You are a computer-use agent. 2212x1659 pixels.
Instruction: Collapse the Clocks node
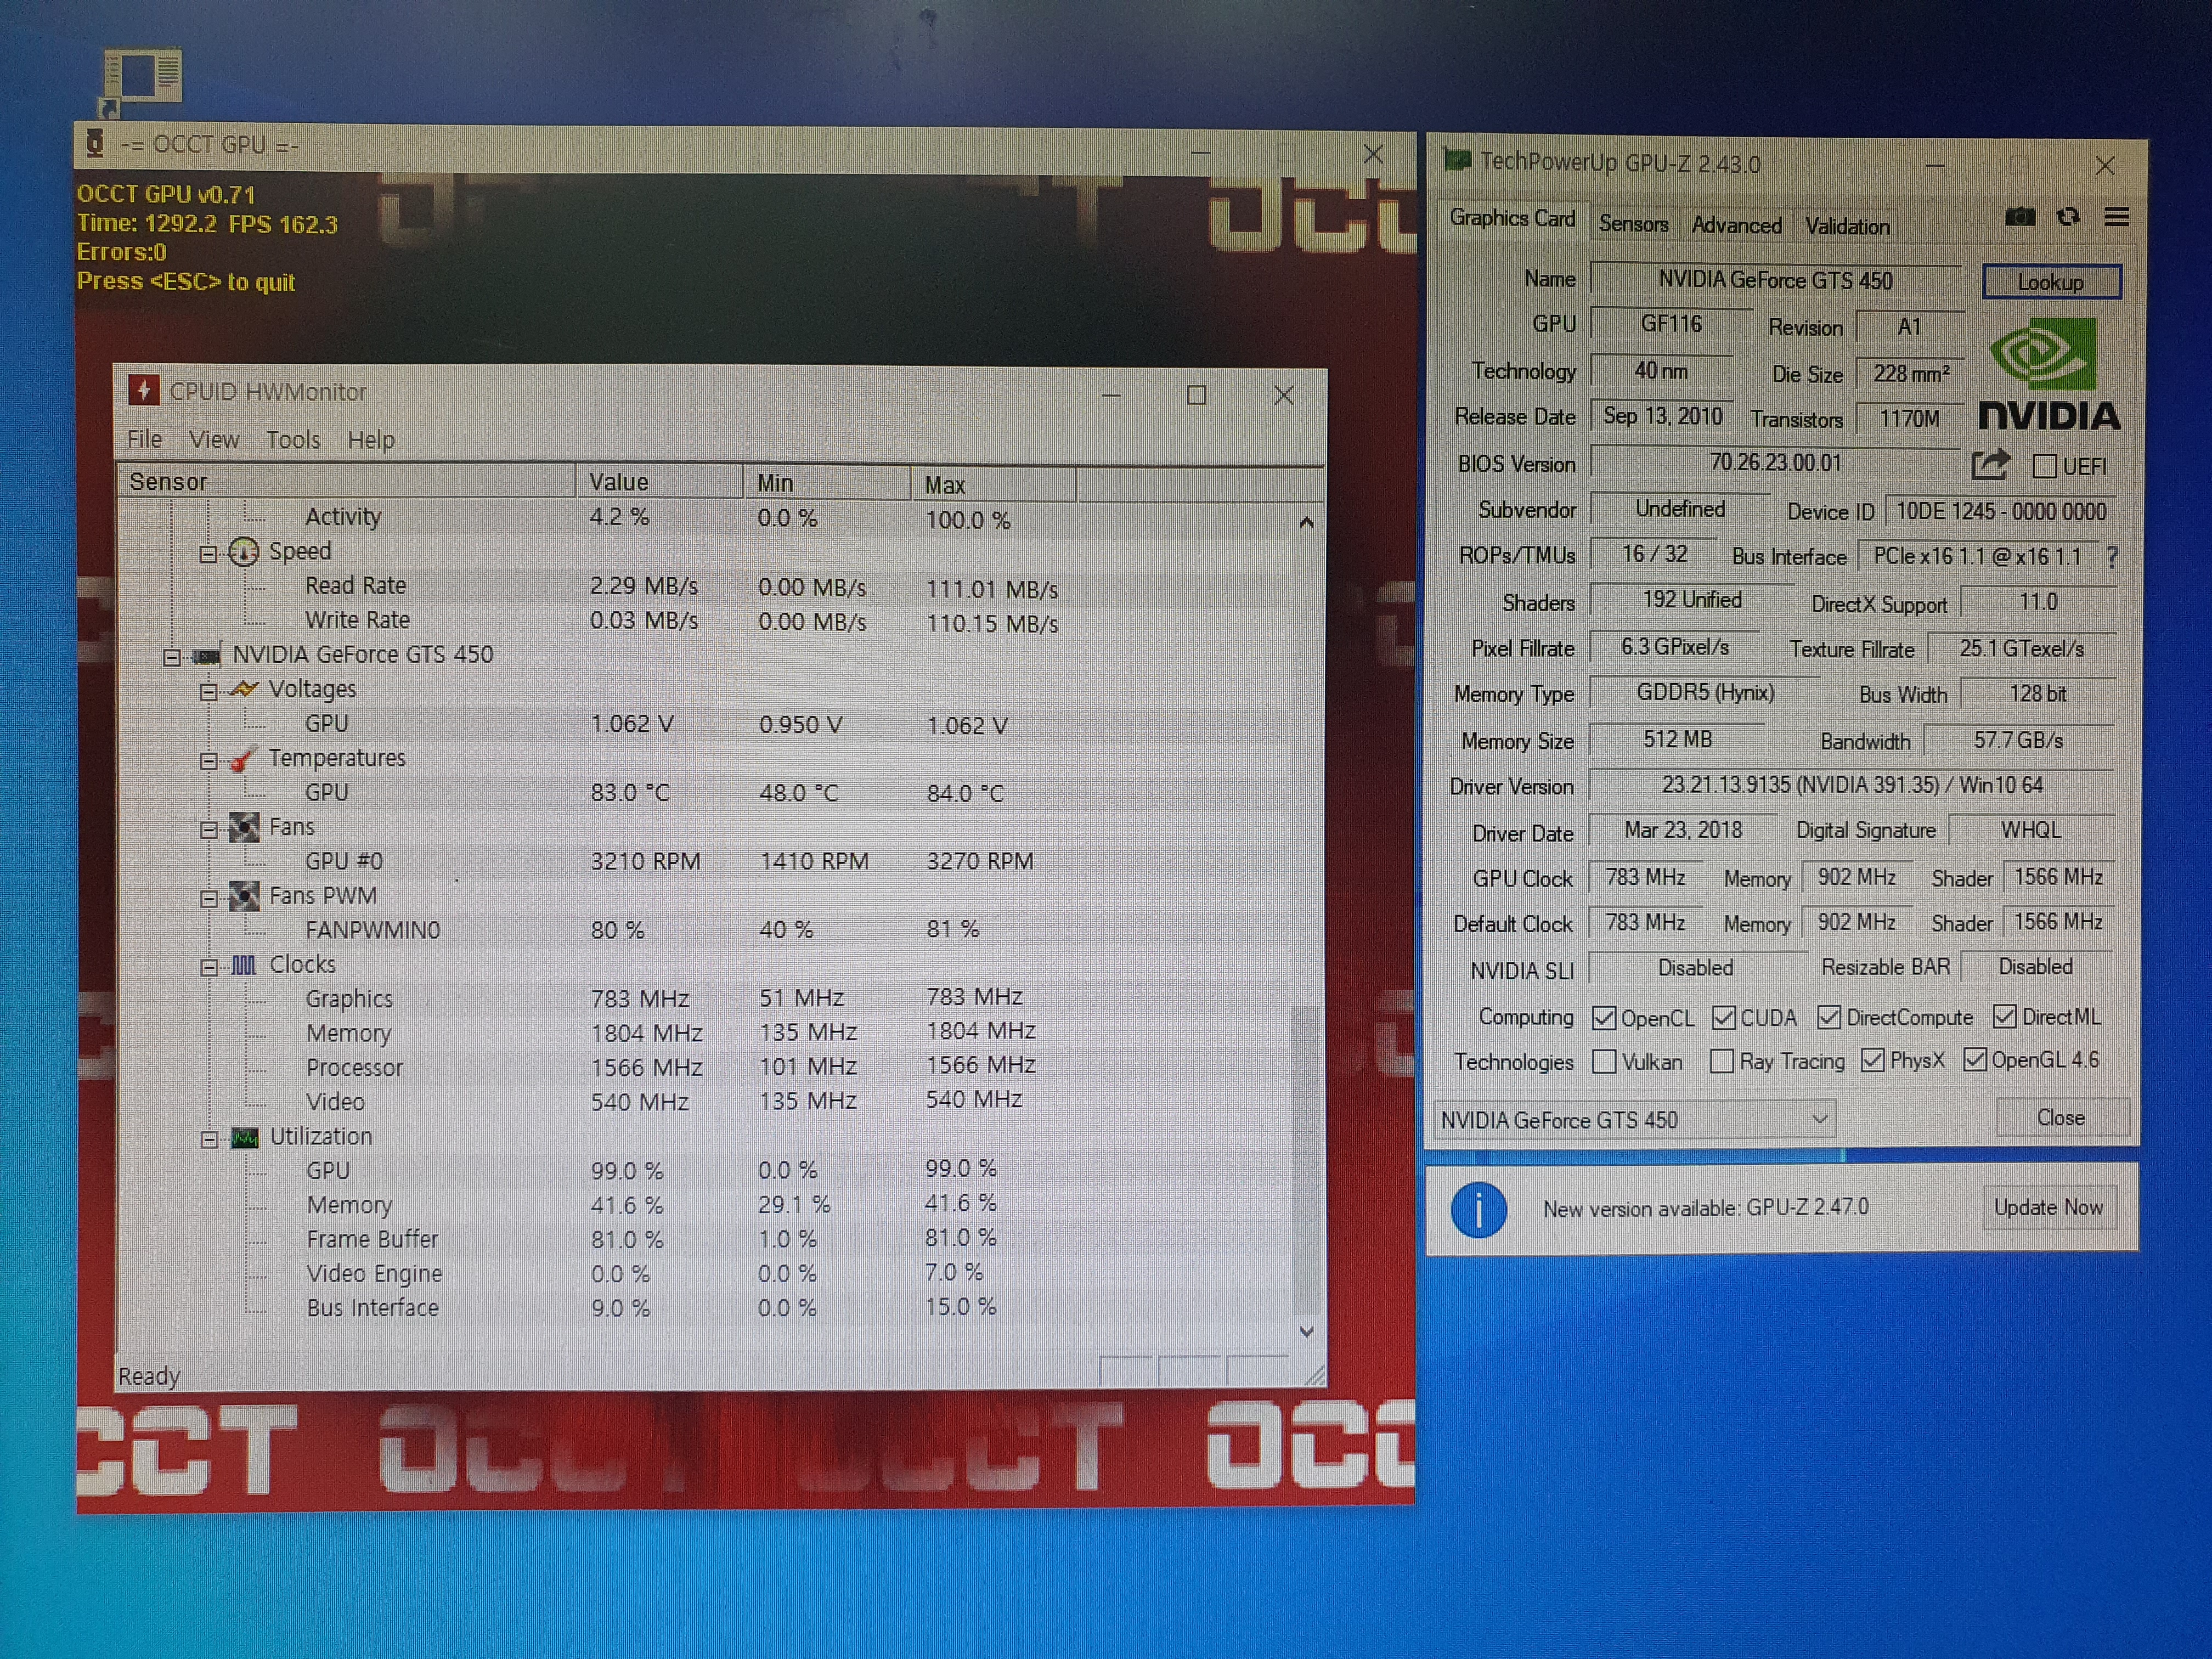pos(208,967)
